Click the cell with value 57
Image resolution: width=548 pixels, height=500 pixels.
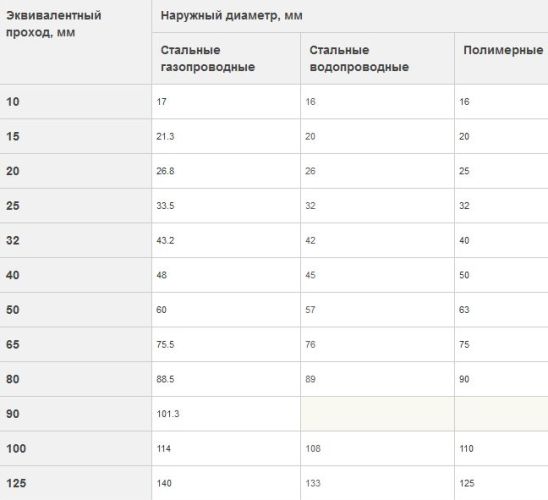tap(377, 310)
